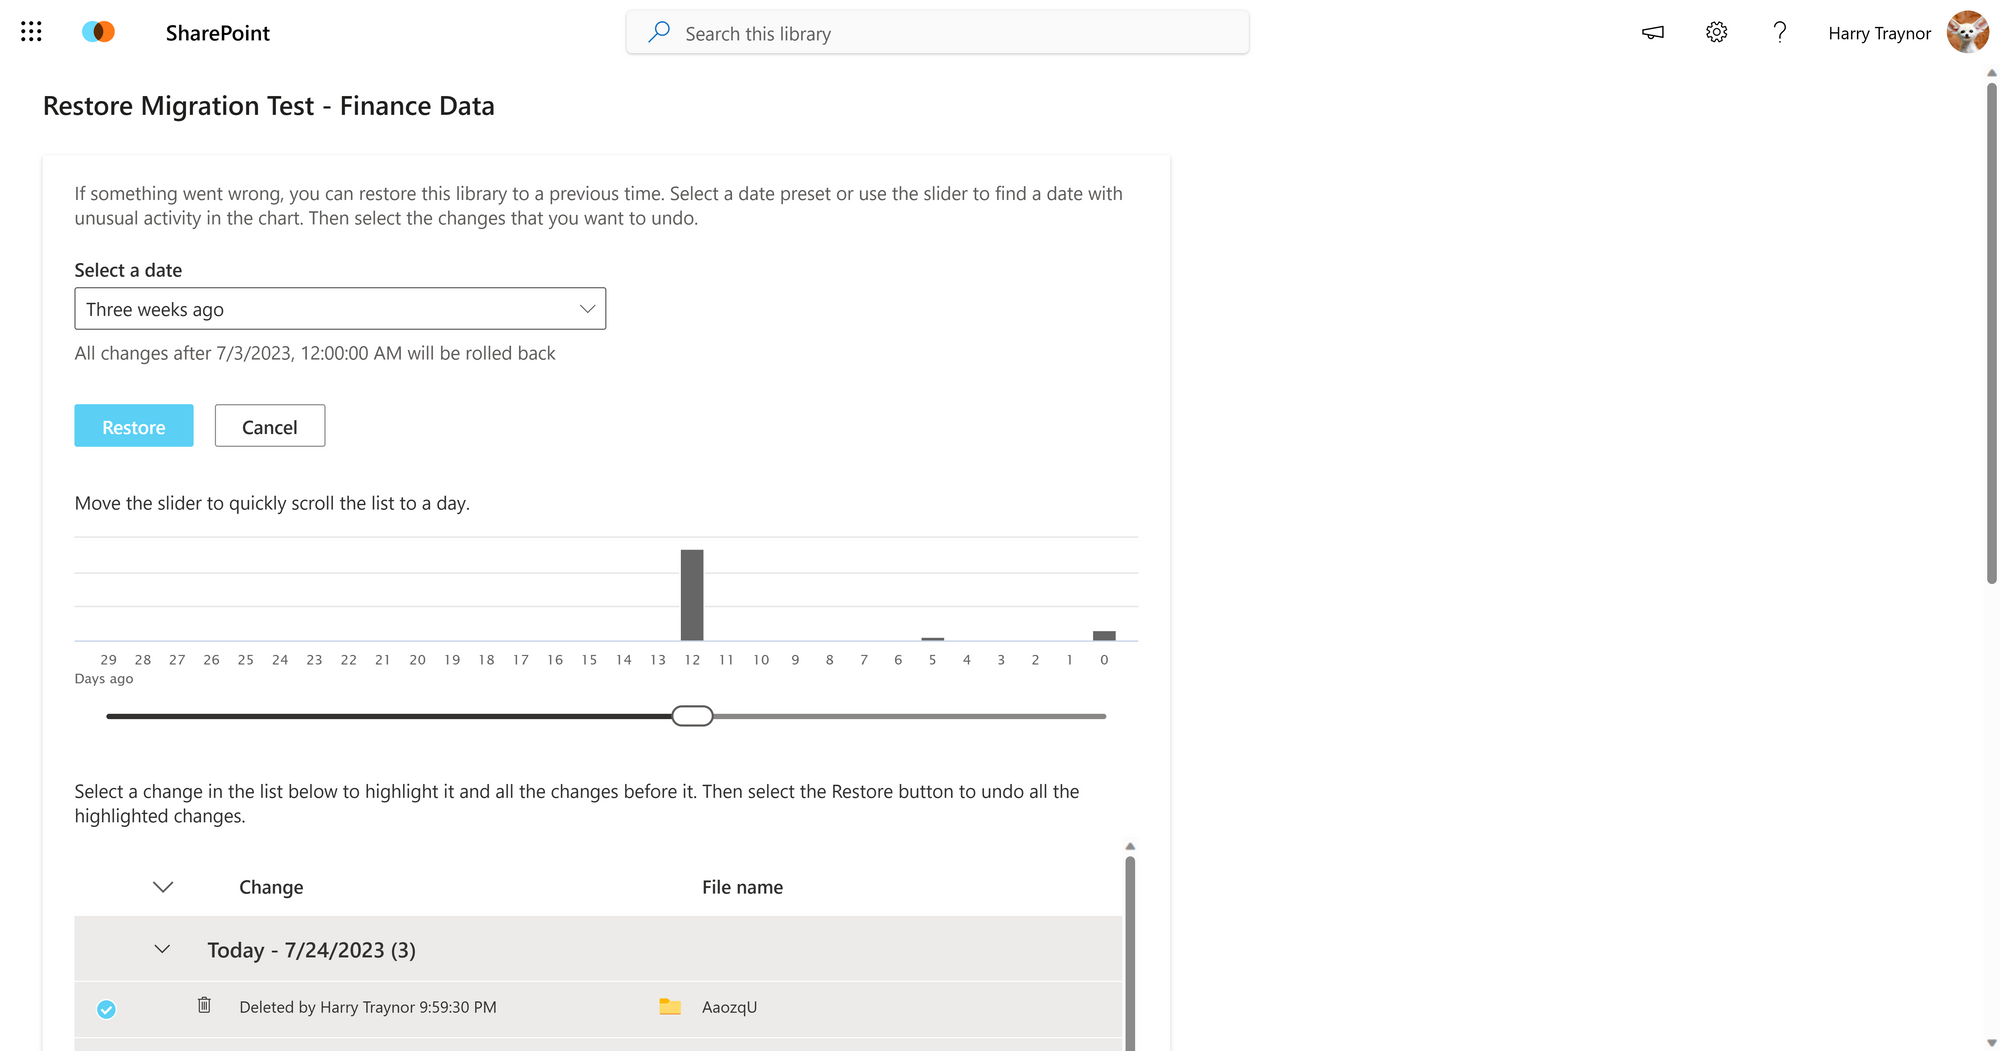2000x1051 pixels.
Task: Click the File name column header
Action: click(x=742, y=887)
